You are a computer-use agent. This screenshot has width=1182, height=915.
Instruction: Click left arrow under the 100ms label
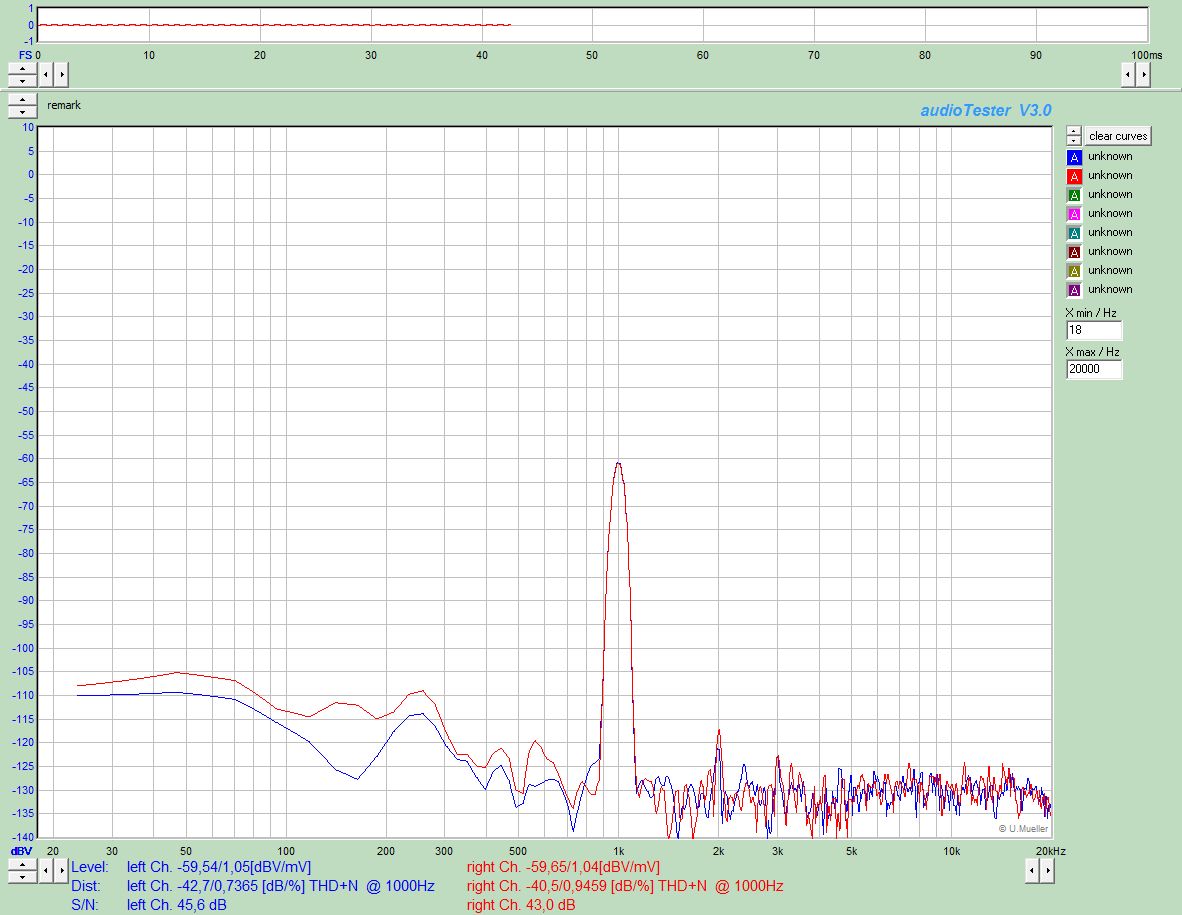click(1127, 74)
